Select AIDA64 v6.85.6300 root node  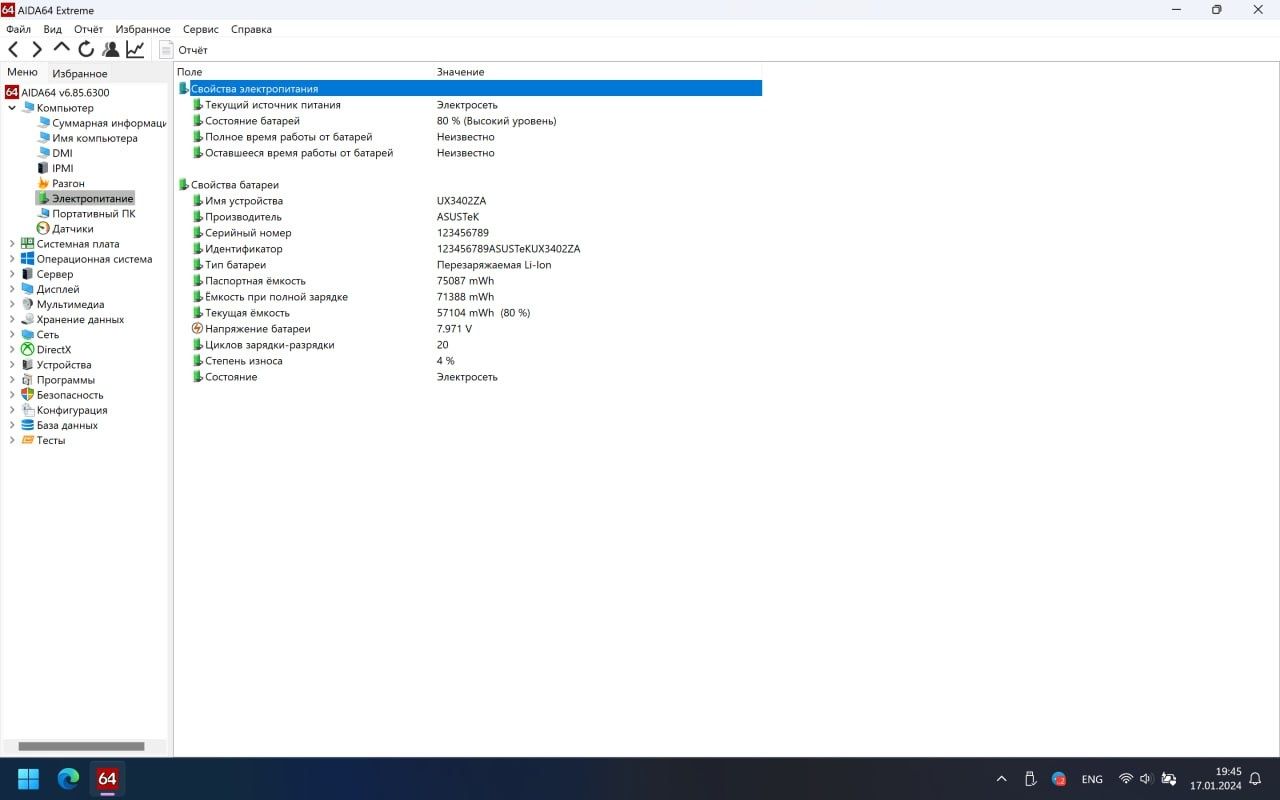[57, 92]
